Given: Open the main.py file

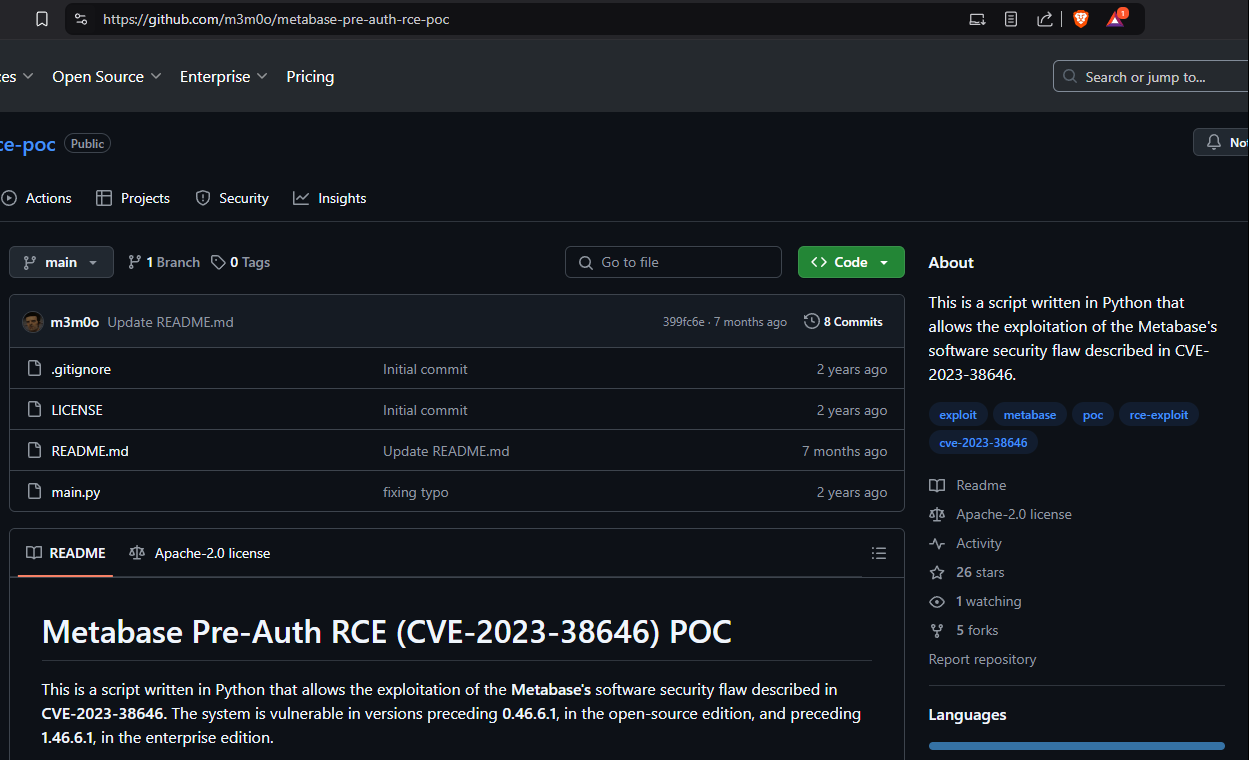Looking at the screenshot, I should tap(76, 492).
